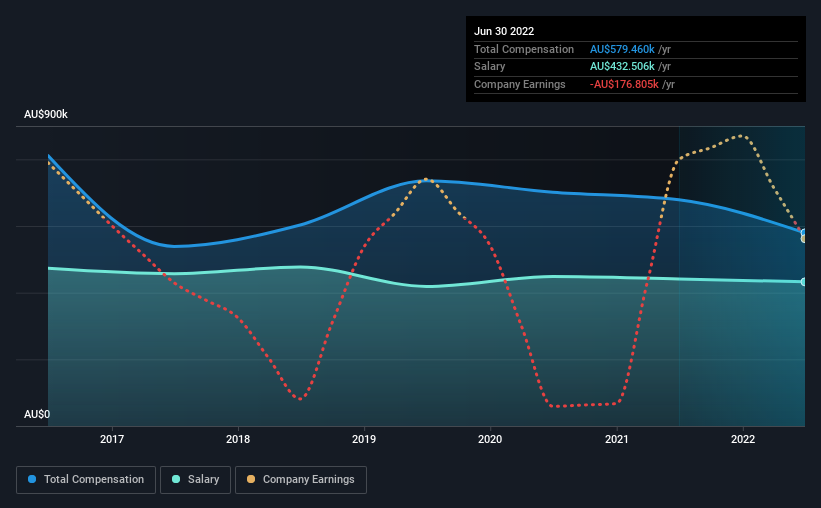The image size is (821, 508).
Task: Toggle the Salary legend button
Action: (x=195, y=480)
